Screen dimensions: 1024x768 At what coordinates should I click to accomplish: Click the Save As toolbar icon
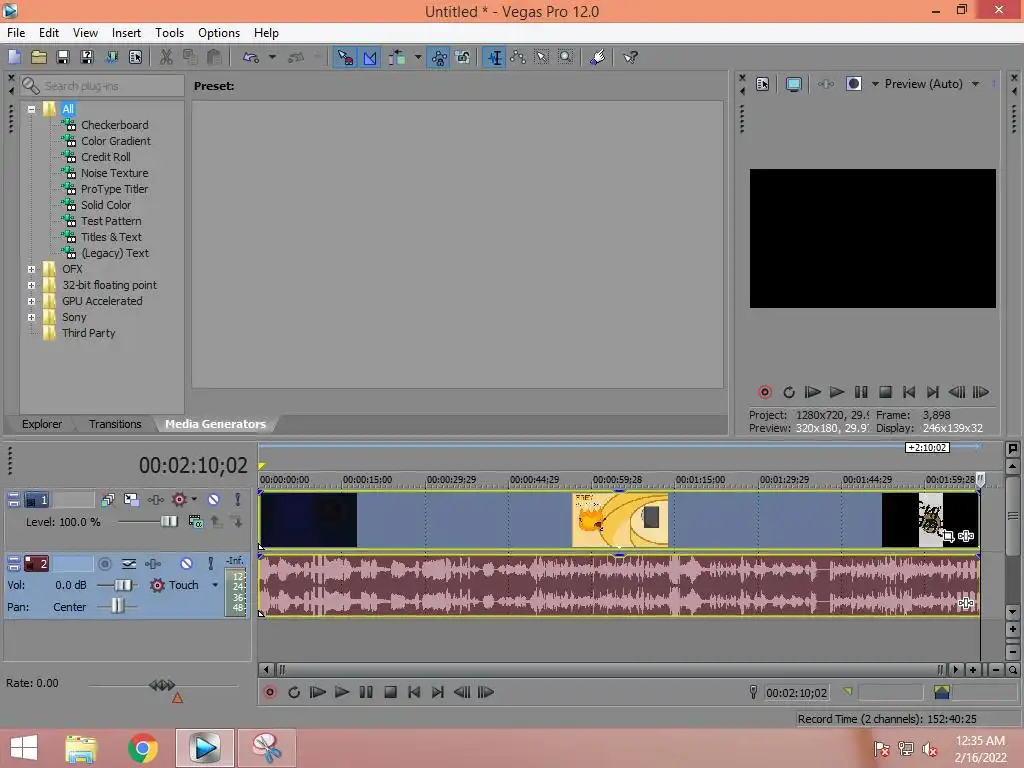click(87, 57)
